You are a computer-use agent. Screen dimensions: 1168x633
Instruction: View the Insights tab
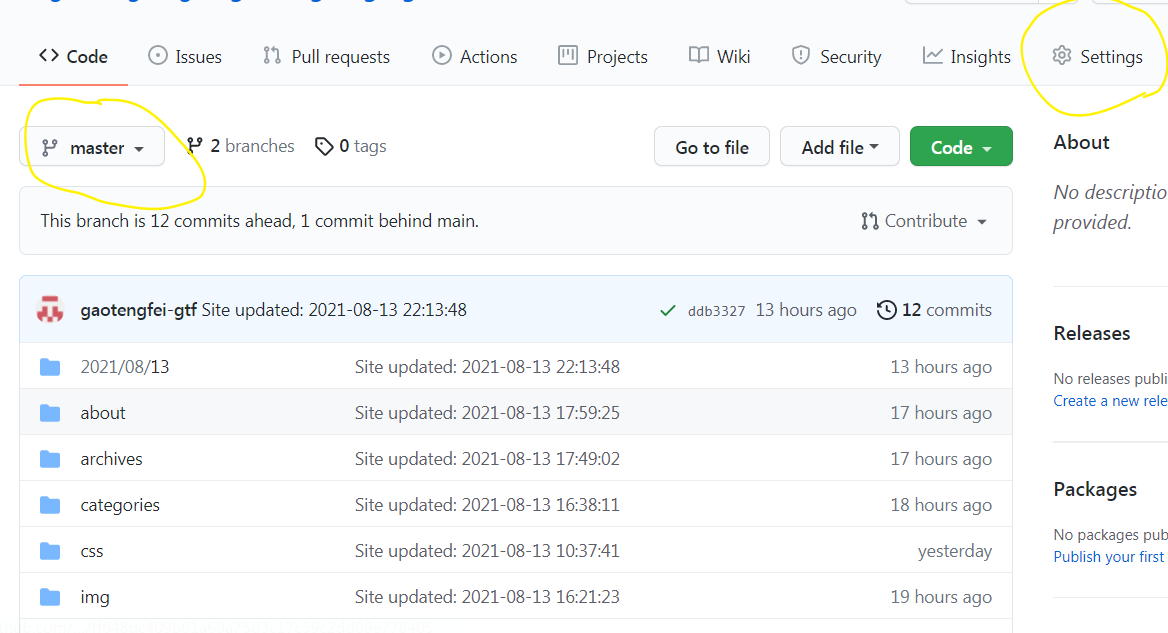[x=967, y=57]
